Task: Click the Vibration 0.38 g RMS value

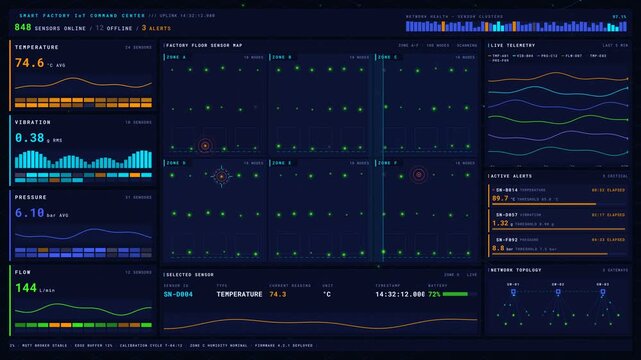Action: point(38,138)
